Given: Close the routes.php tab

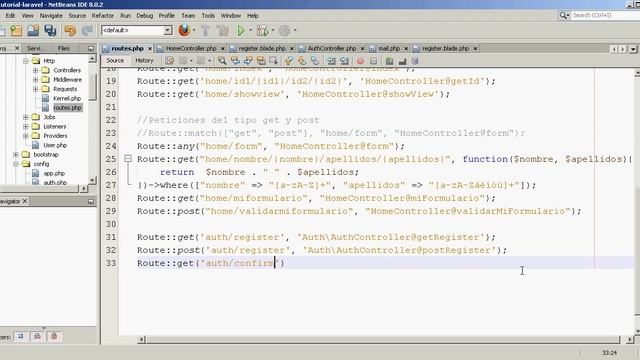Looking at the screenshot, I should tap(150, 49).
